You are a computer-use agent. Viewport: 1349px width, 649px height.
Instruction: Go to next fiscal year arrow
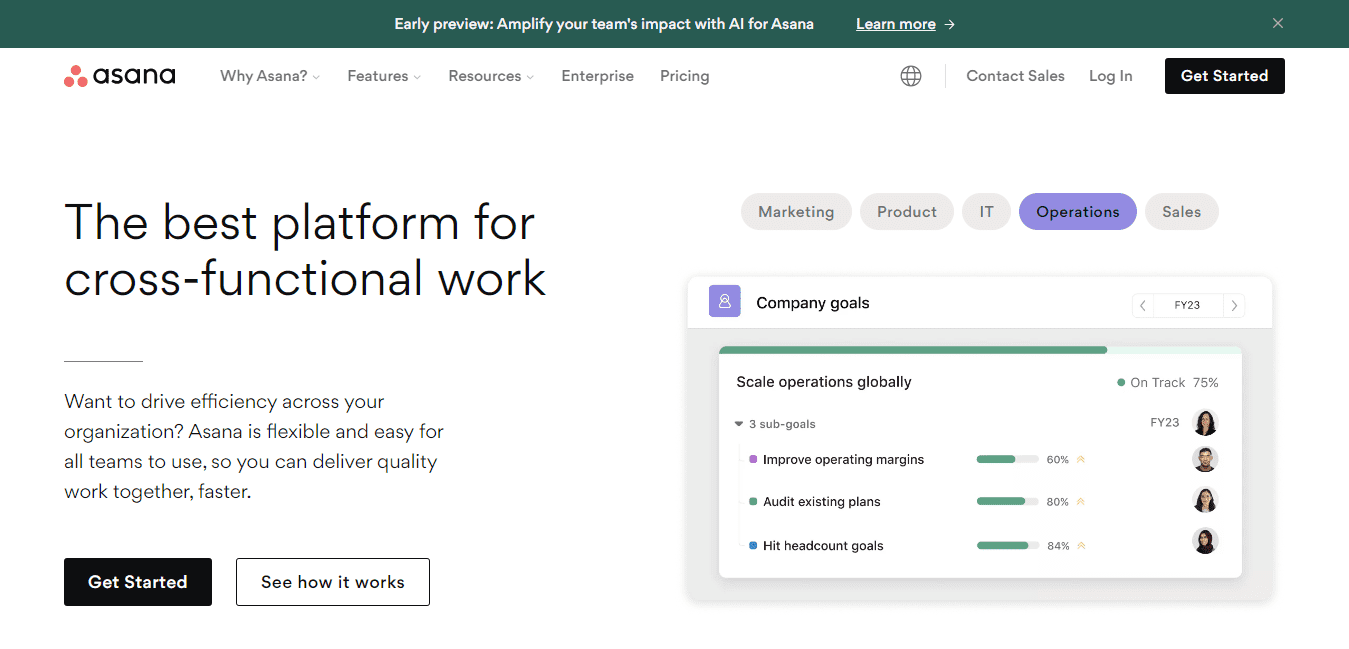(x=1234, y=306)
